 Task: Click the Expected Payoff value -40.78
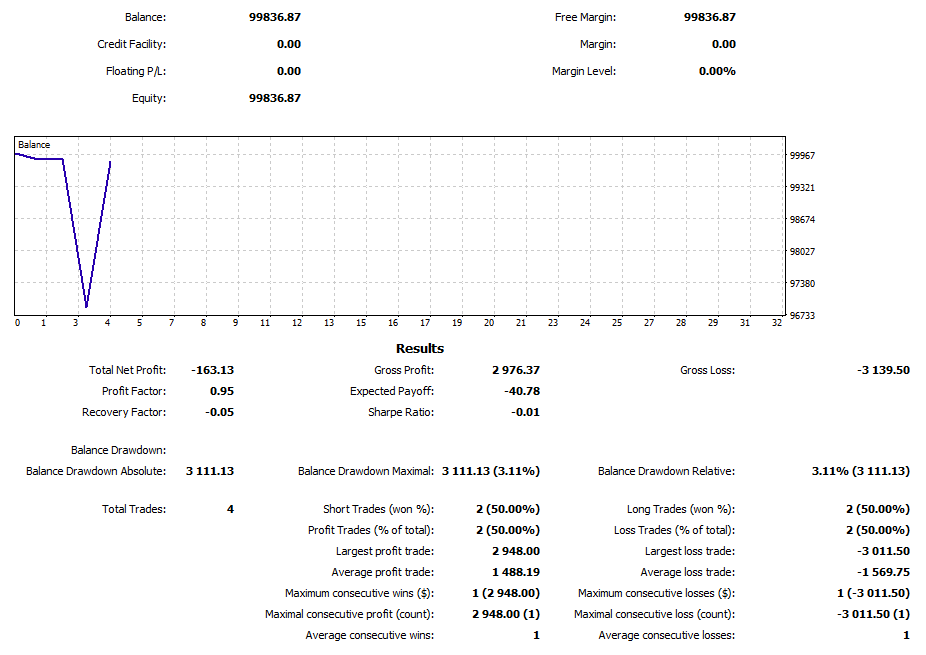[x=522, y=391]
